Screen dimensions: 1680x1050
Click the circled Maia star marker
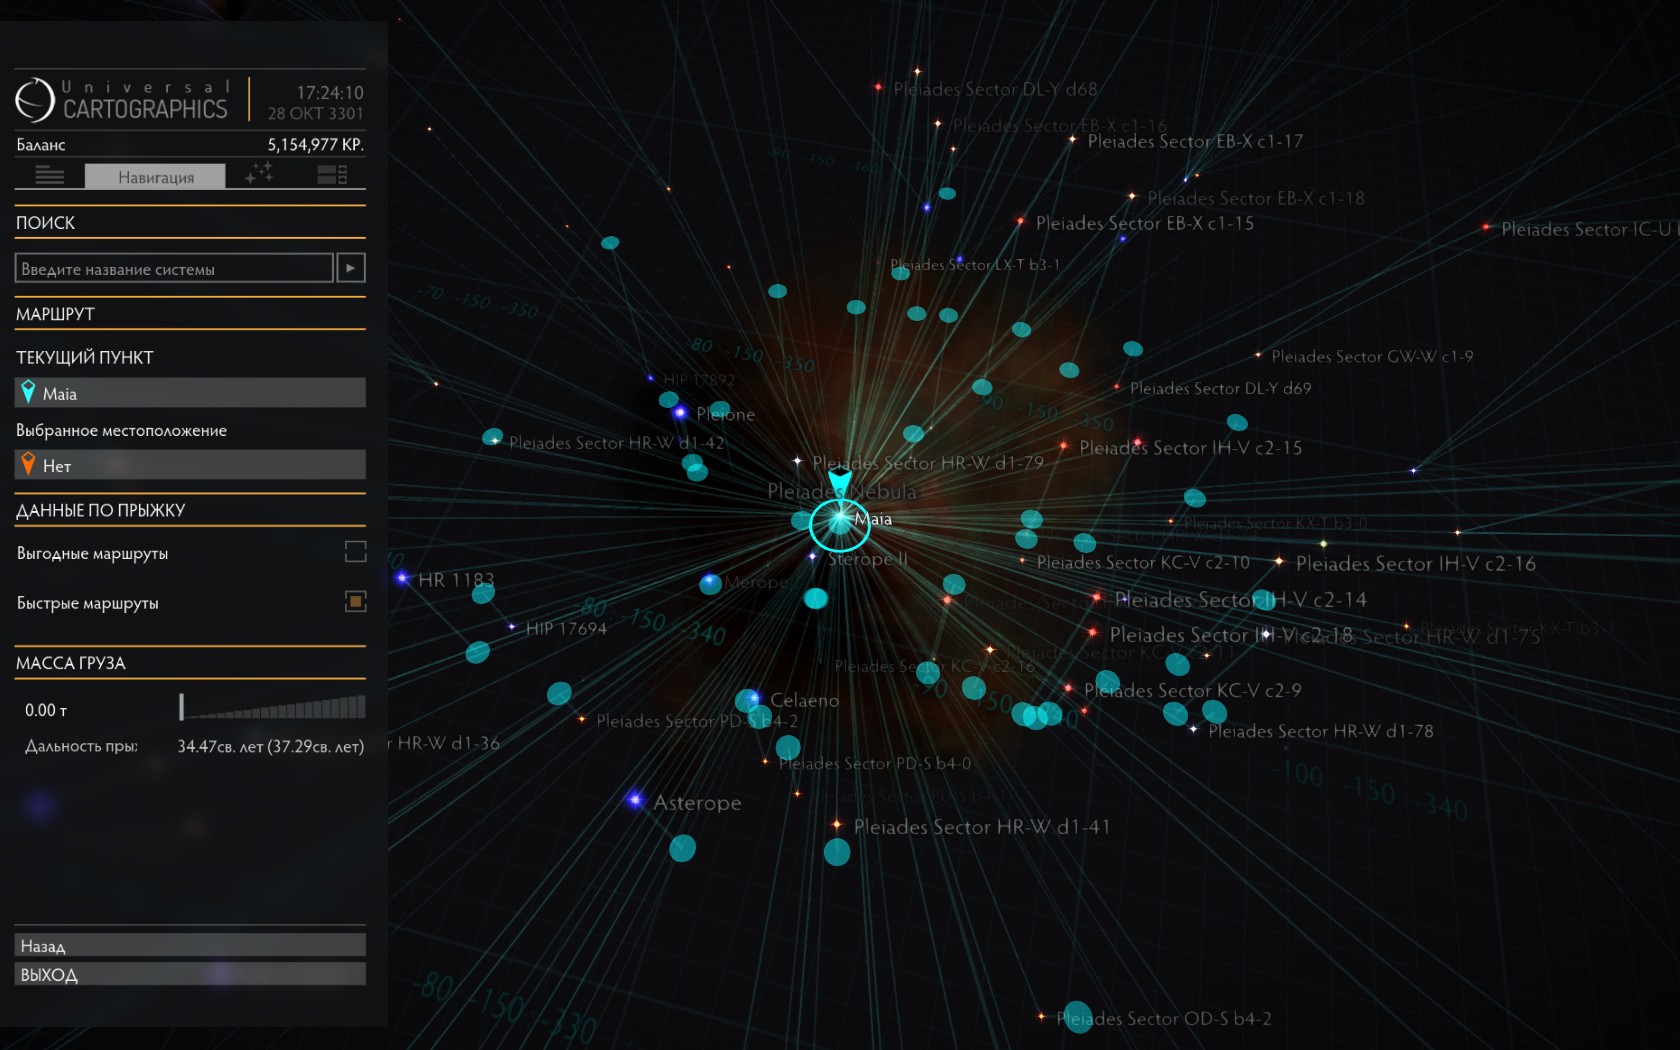coord(839,523)
